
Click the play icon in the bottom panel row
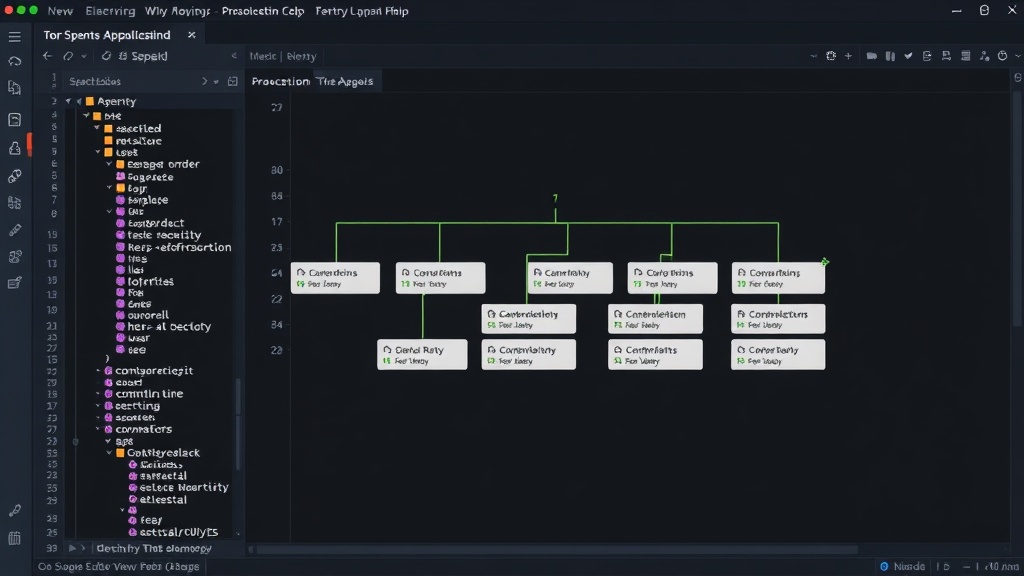(72, 548)
